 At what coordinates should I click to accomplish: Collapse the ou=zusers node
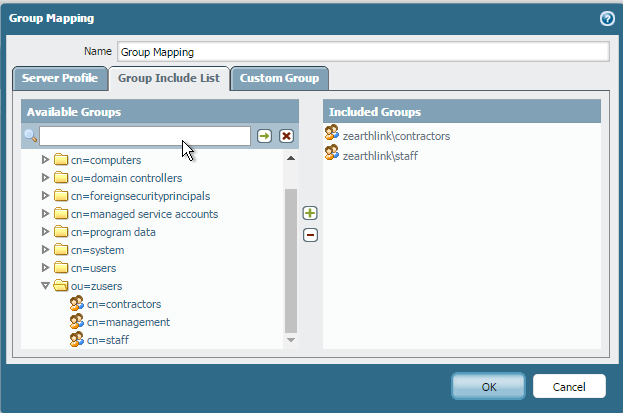pos(45,286)
